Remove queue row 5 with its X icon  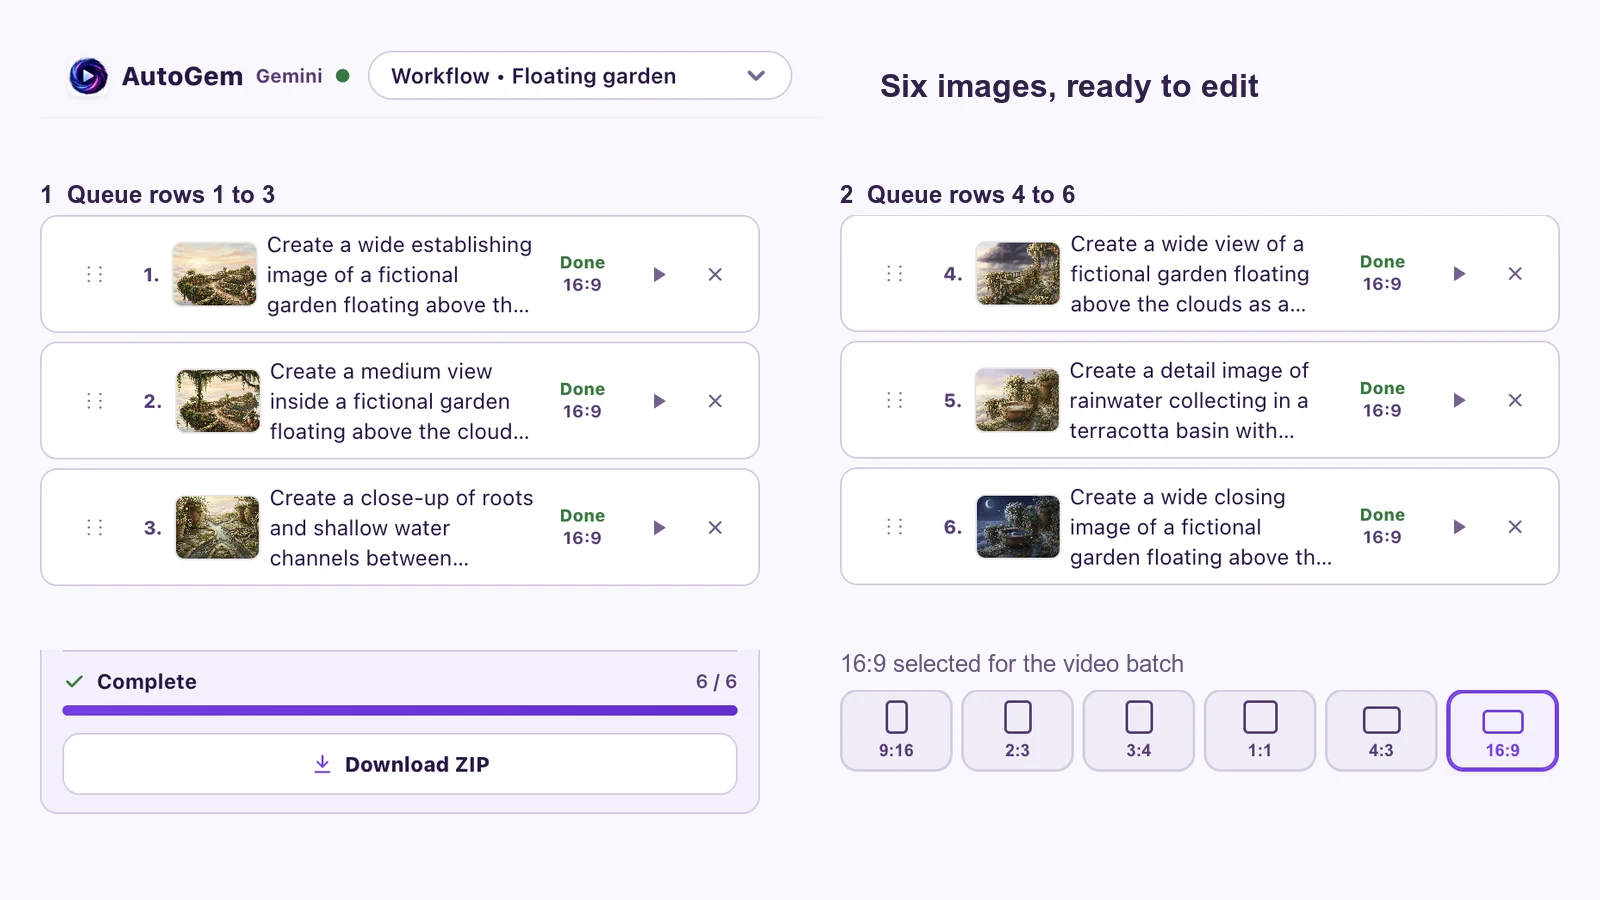pos(1515,400)
